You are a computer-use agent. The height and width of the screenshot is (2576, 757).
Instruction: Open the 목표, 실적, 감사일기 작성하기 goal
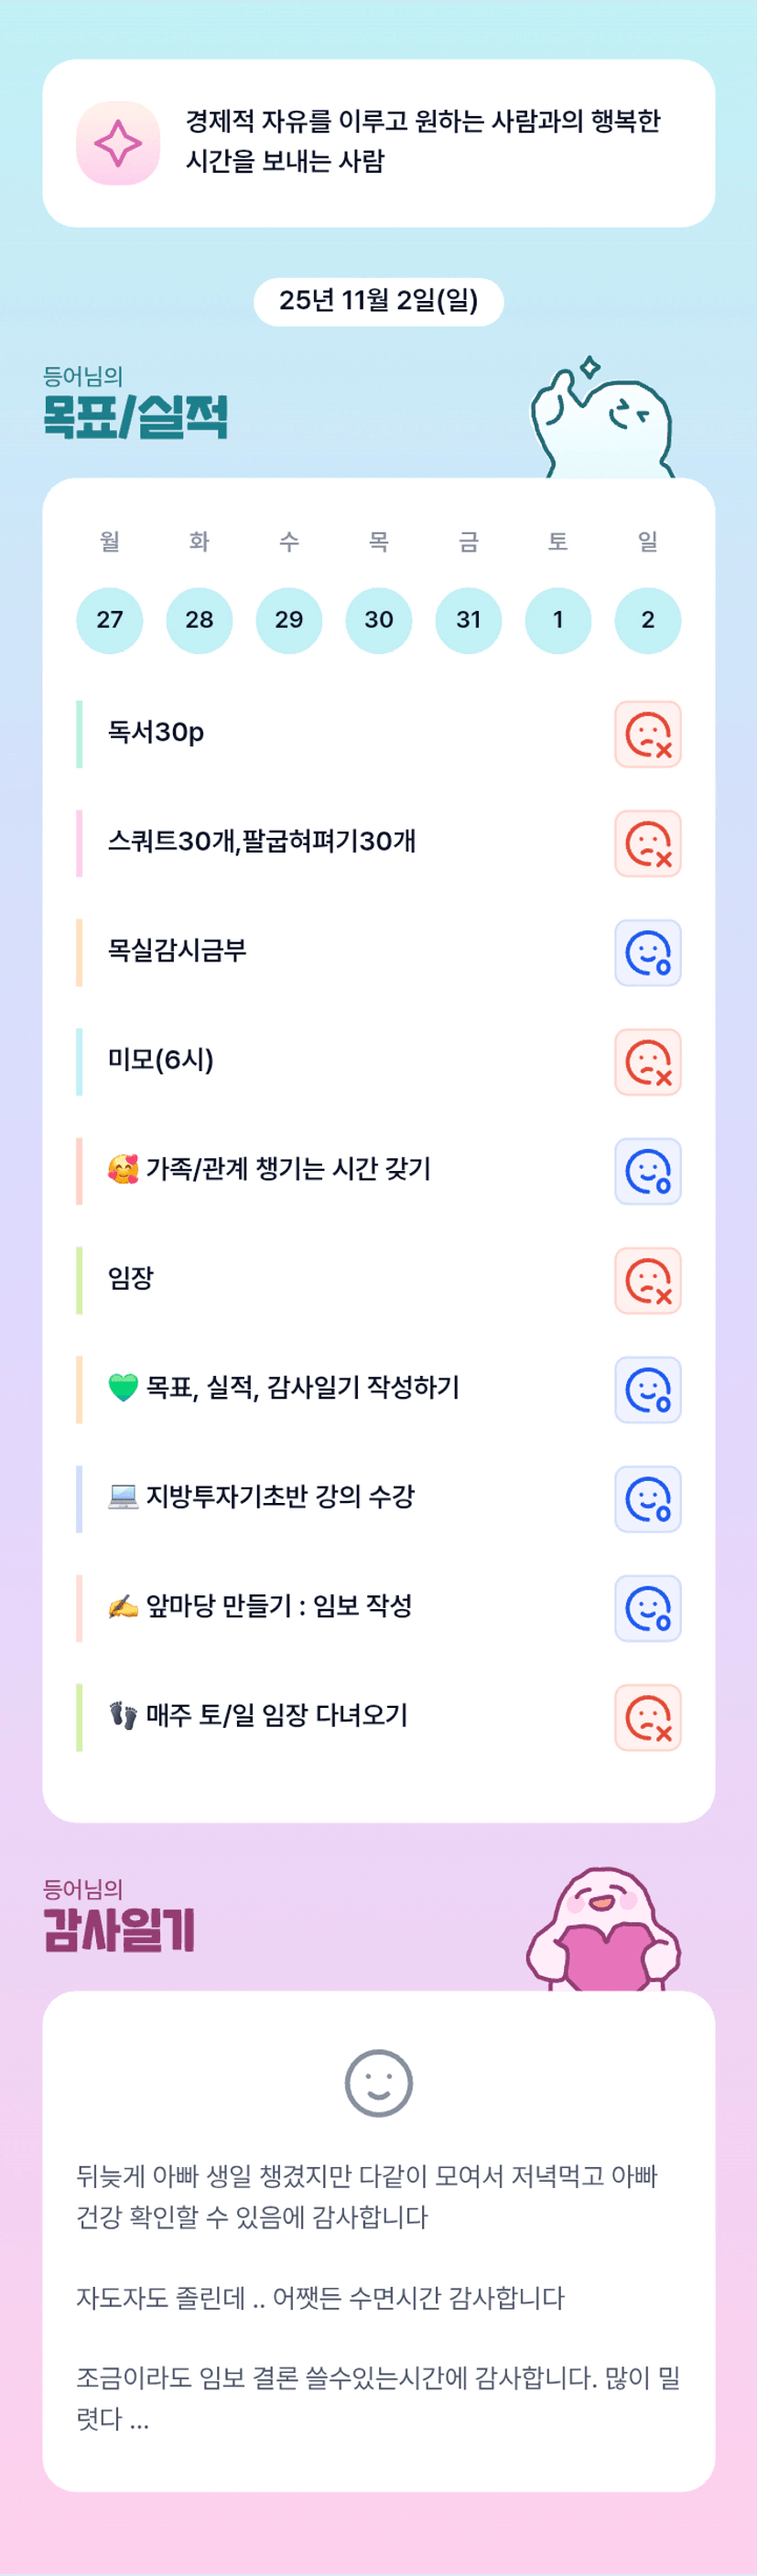(302, 1387)
